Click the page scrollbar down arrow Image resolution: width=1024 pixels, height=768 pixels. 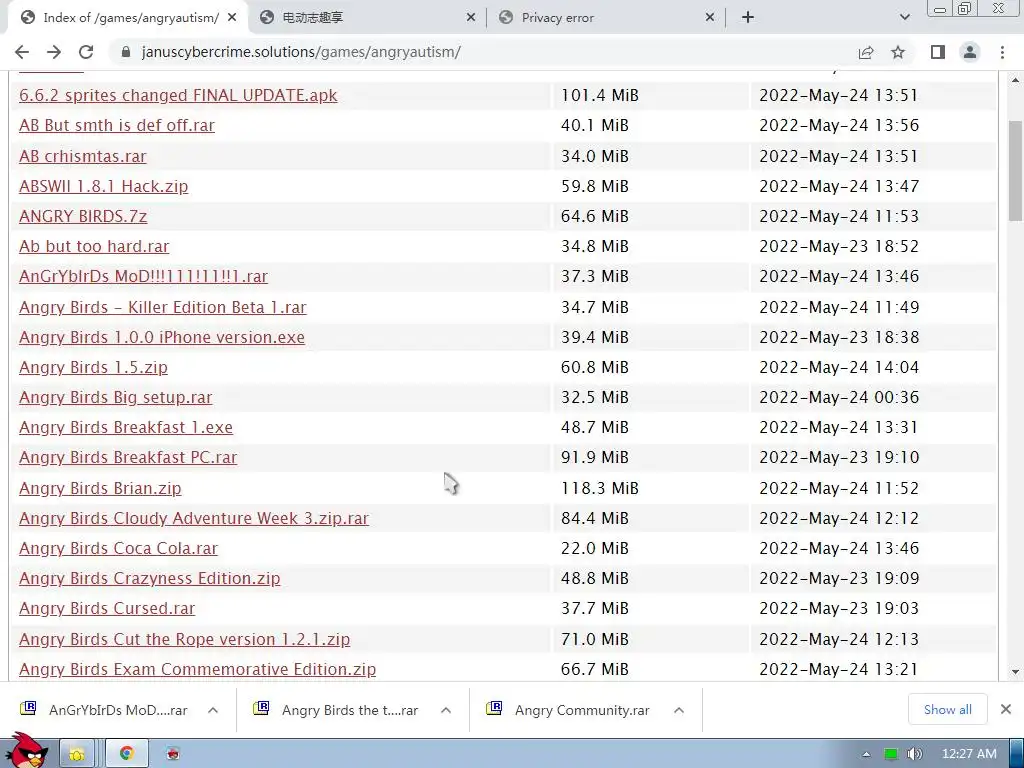coord(1015,672)
